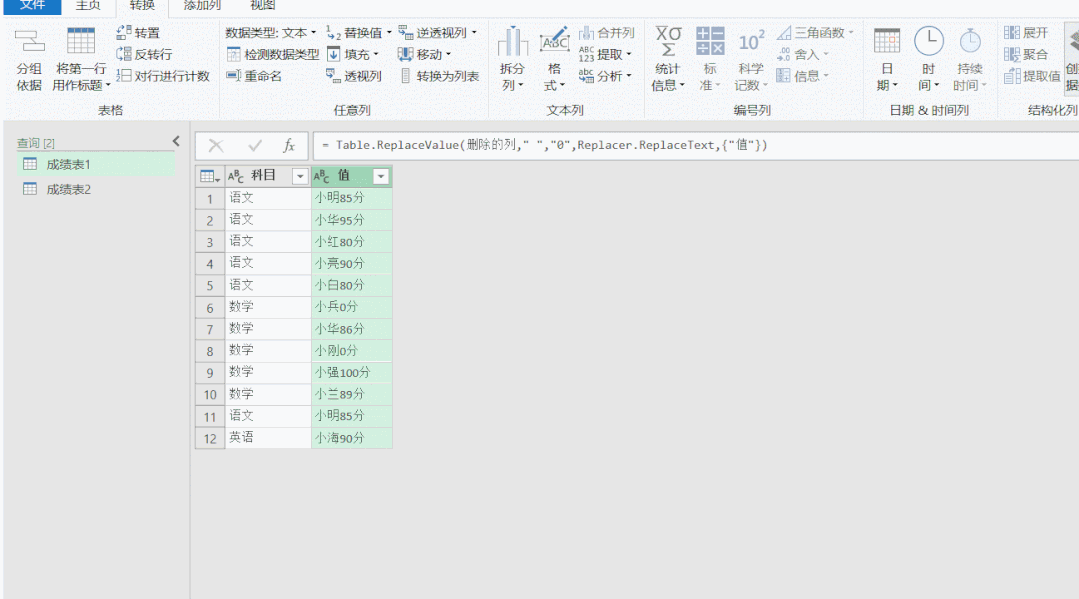Click the 透视列 (Pivot Column) button

coord(354,76)
